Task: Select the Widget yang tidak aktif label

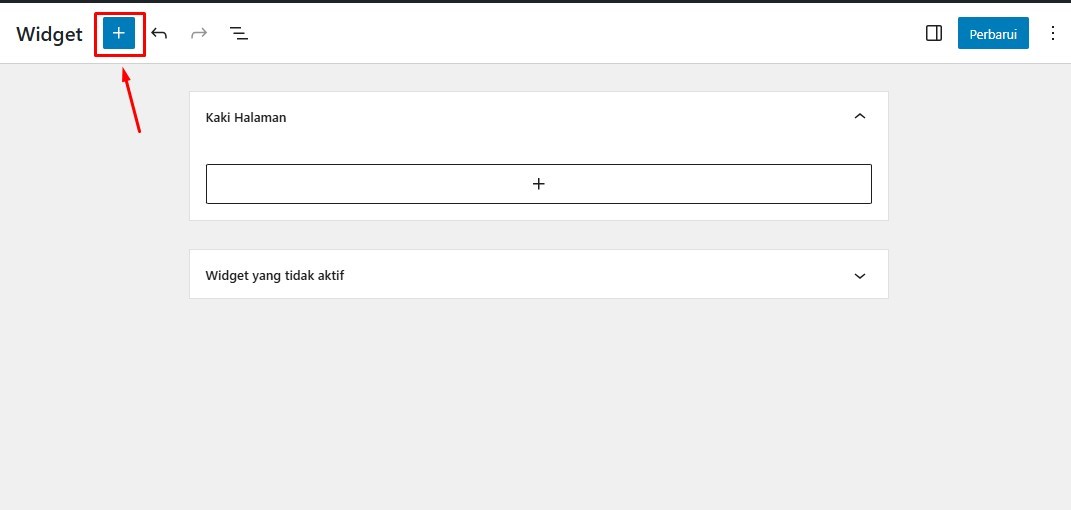Action: coord(275,276)
